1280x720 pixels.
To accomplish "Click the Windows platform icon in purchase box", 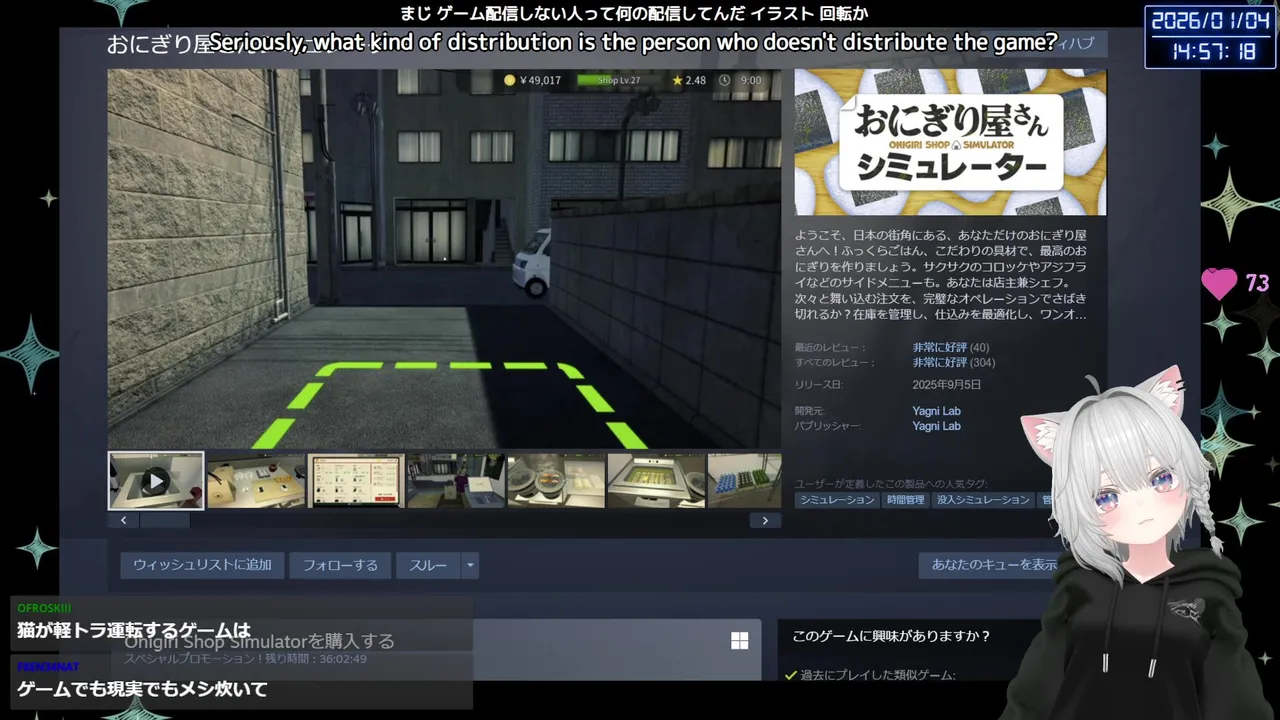I will click(x=740, y=641).
